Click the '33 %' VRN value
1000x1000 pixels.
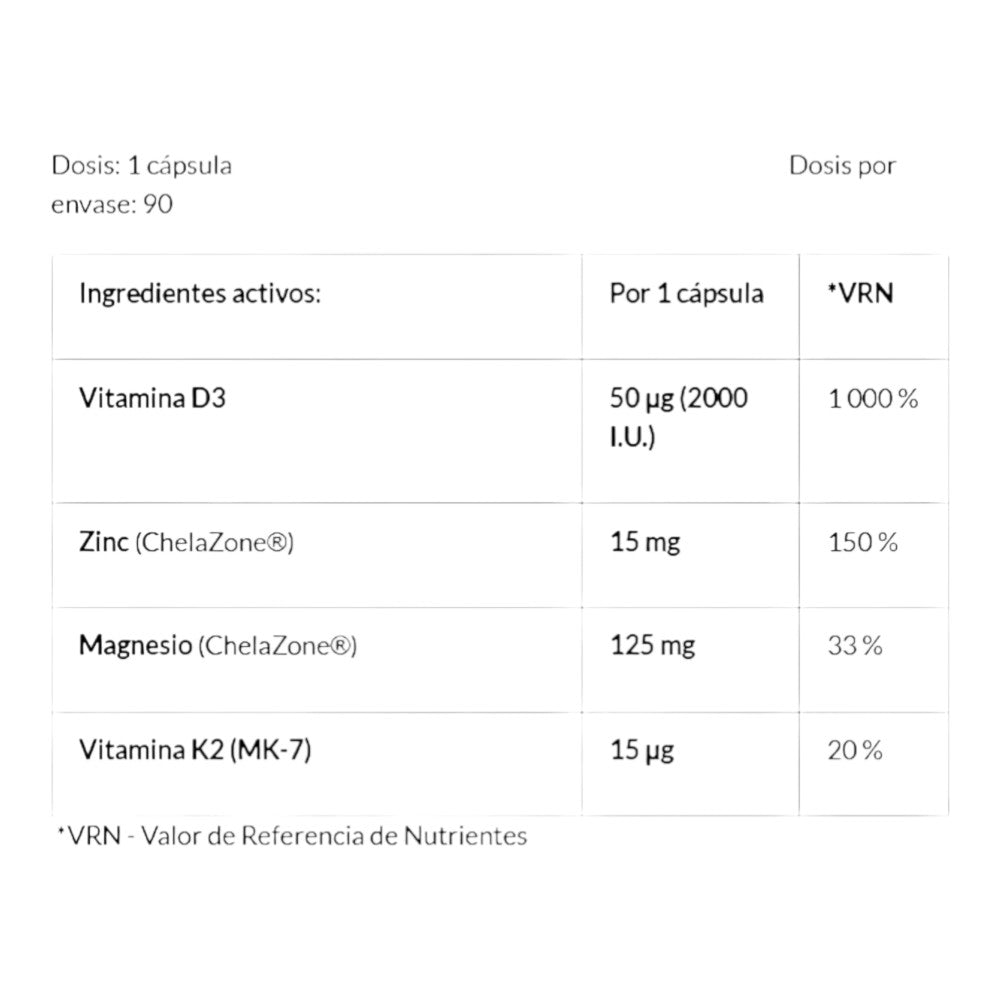tap(855, 646)
